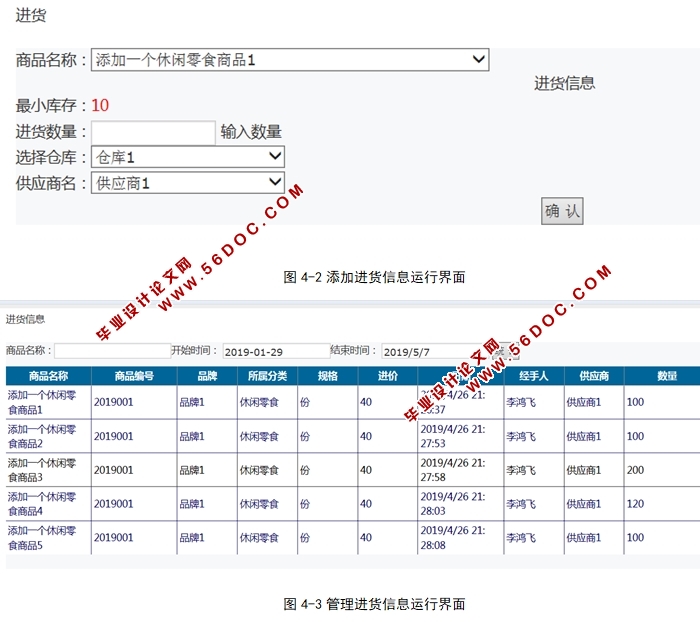Expand the 选择仓库 dropdown showing 仓库1
700x622 pixels.
pos(188,157)
